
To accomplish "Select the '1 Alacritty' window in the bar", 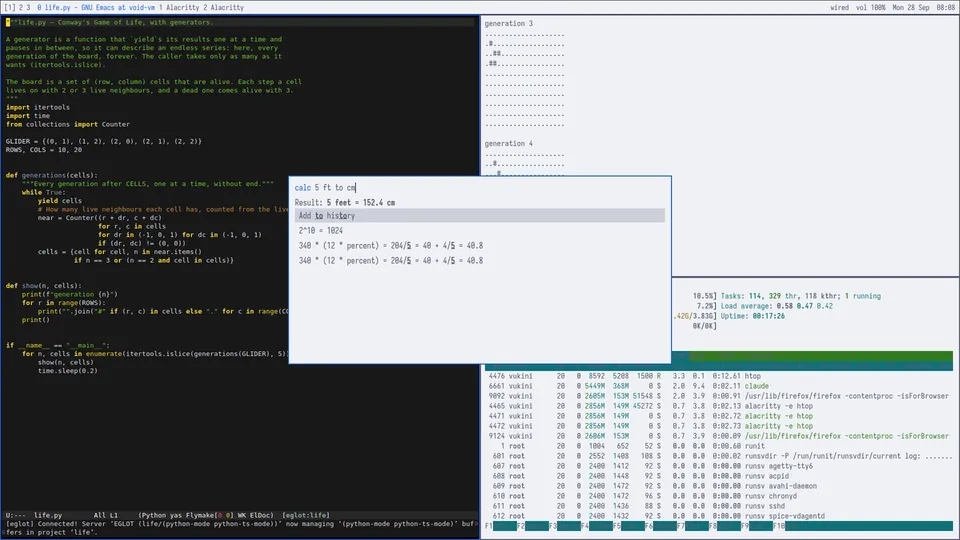I will click(x=179, y=7).
